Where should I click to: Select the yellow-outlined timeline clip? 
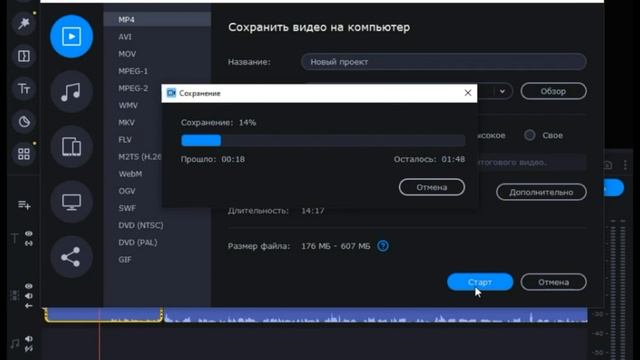(x=104, y=315)
